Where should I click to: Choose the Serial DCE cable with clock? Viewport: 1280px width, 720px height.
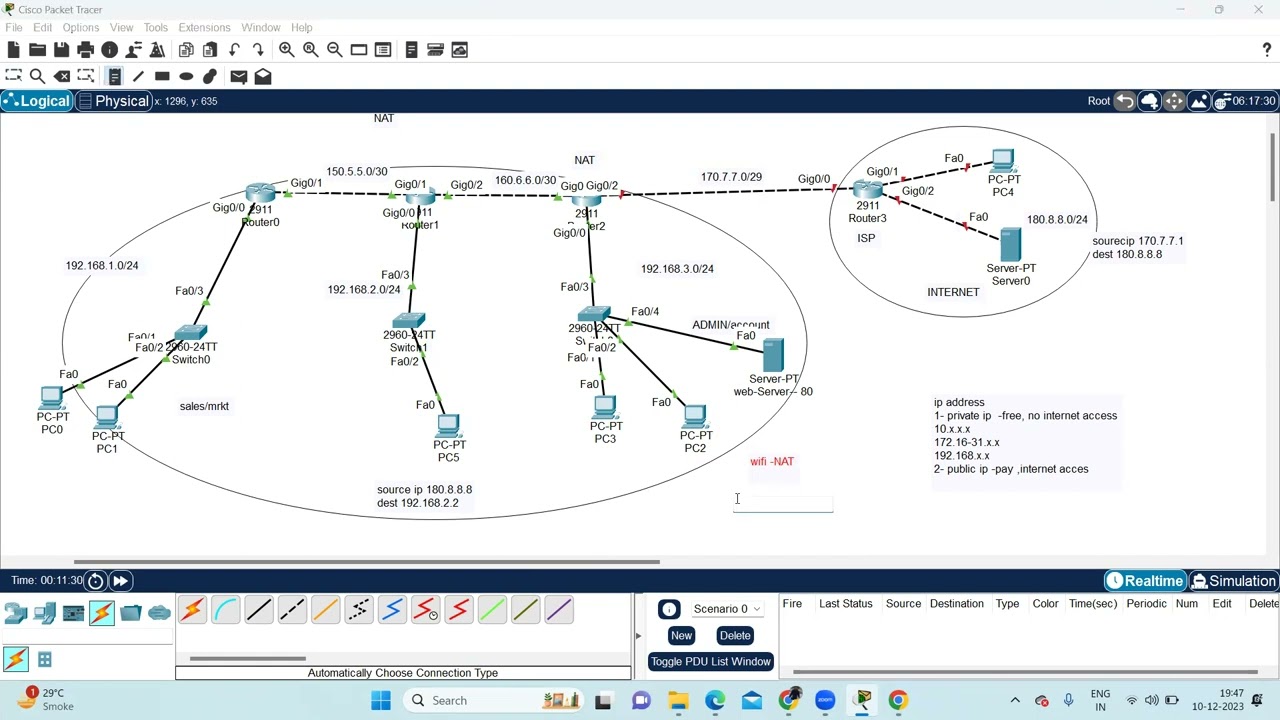(x=425, y=609)
